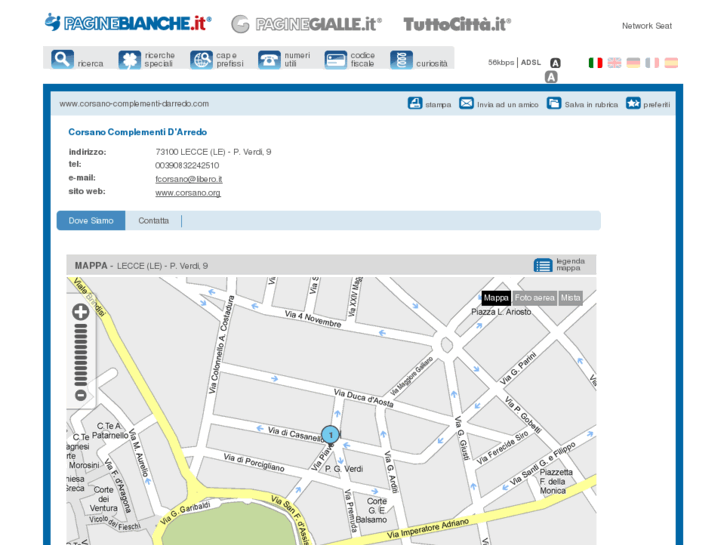Select the Dove Siamo tab
Image resolution: width=727 pixels, height=545 pixels.
point(91,220)
